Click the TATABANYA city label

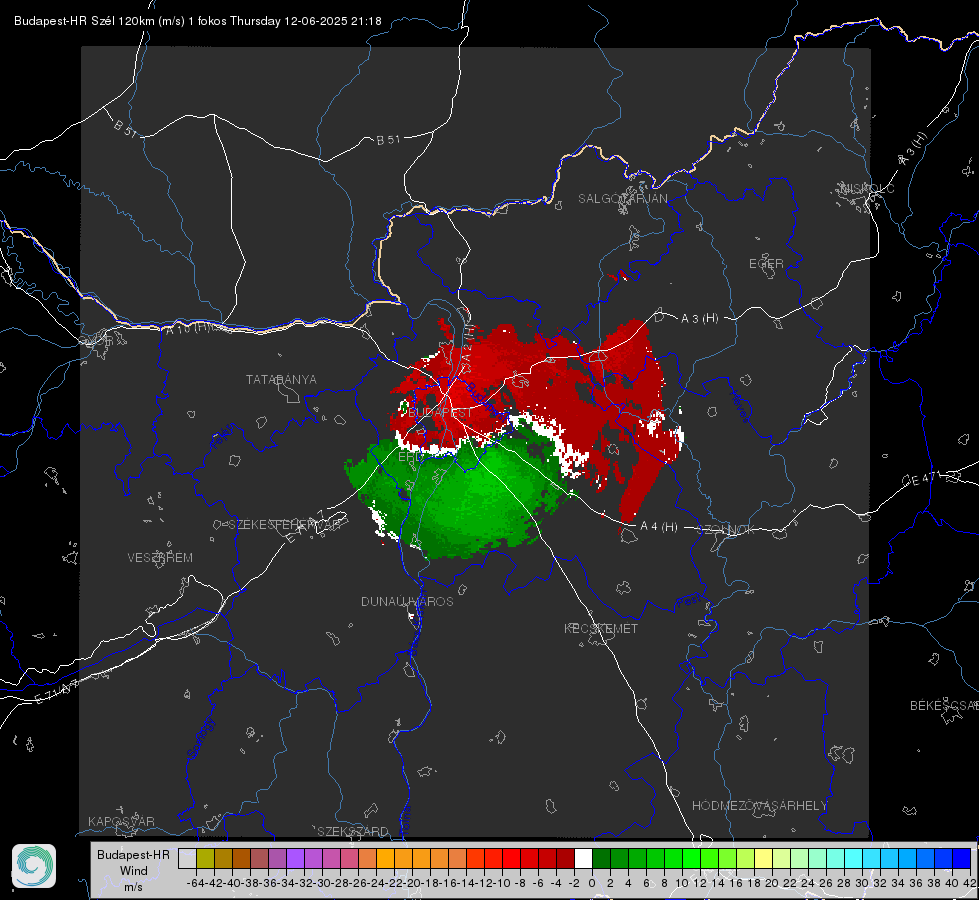point(281,380)
